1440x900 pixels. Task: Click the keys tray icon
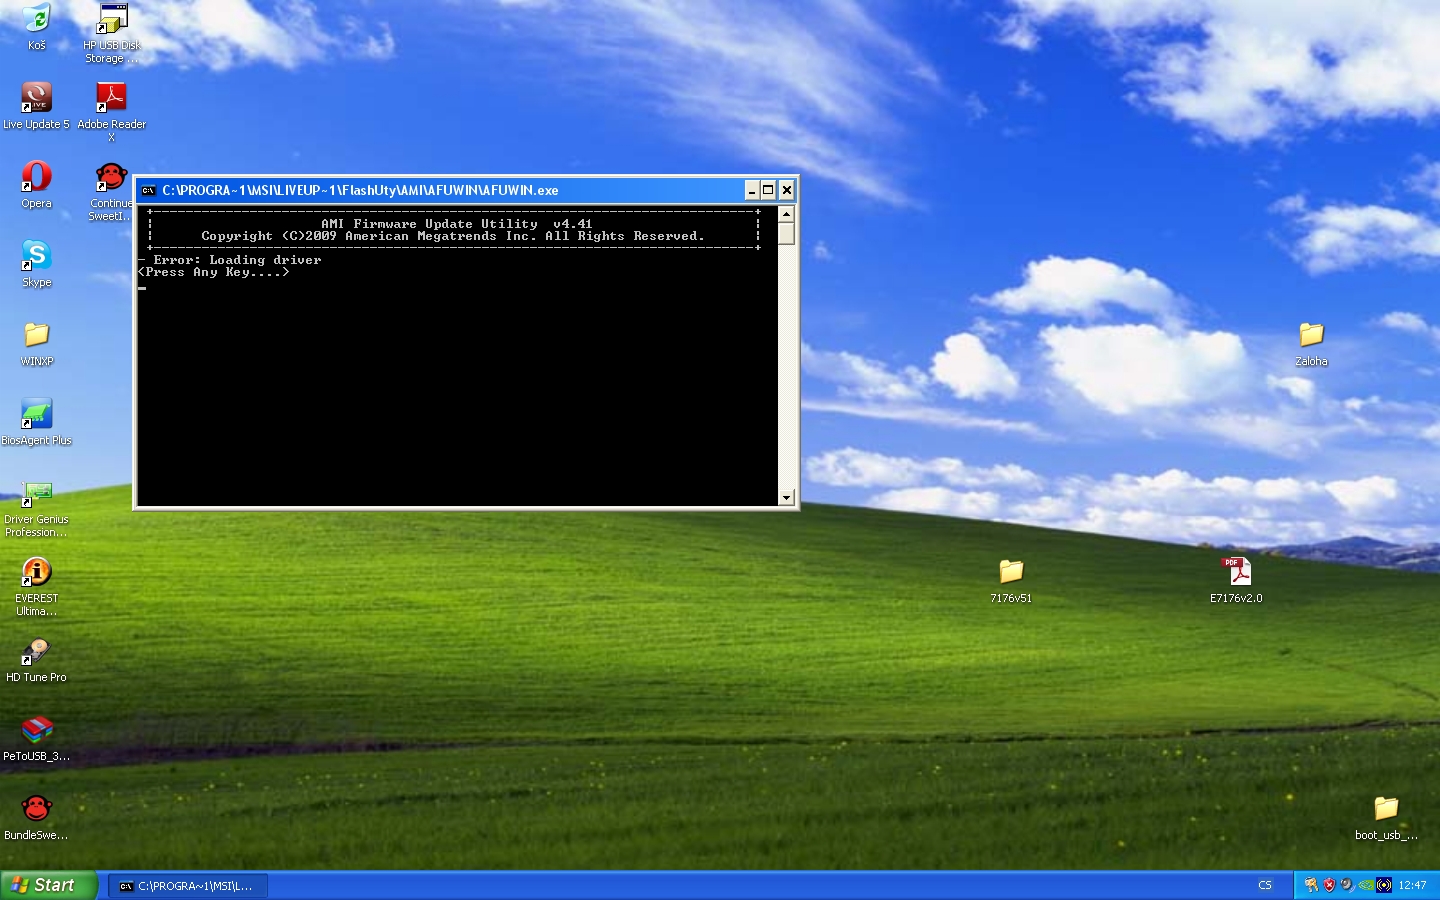pyautogui.click(x=1311, y=885)
